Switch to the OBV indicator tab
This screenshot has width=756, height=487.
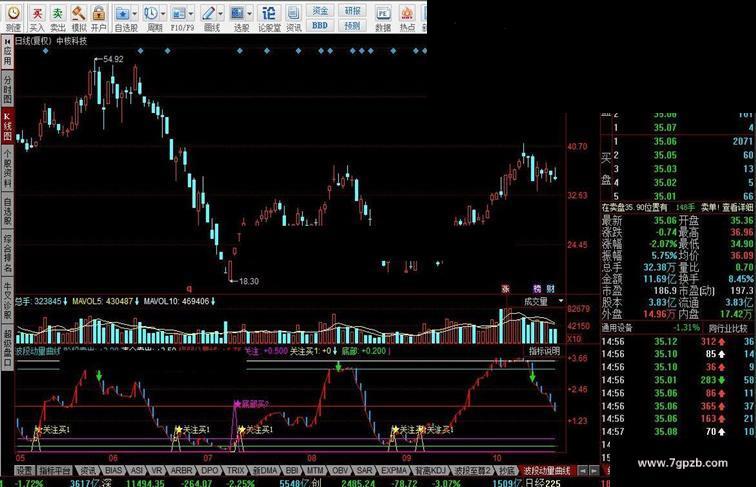tap(340, 470)
